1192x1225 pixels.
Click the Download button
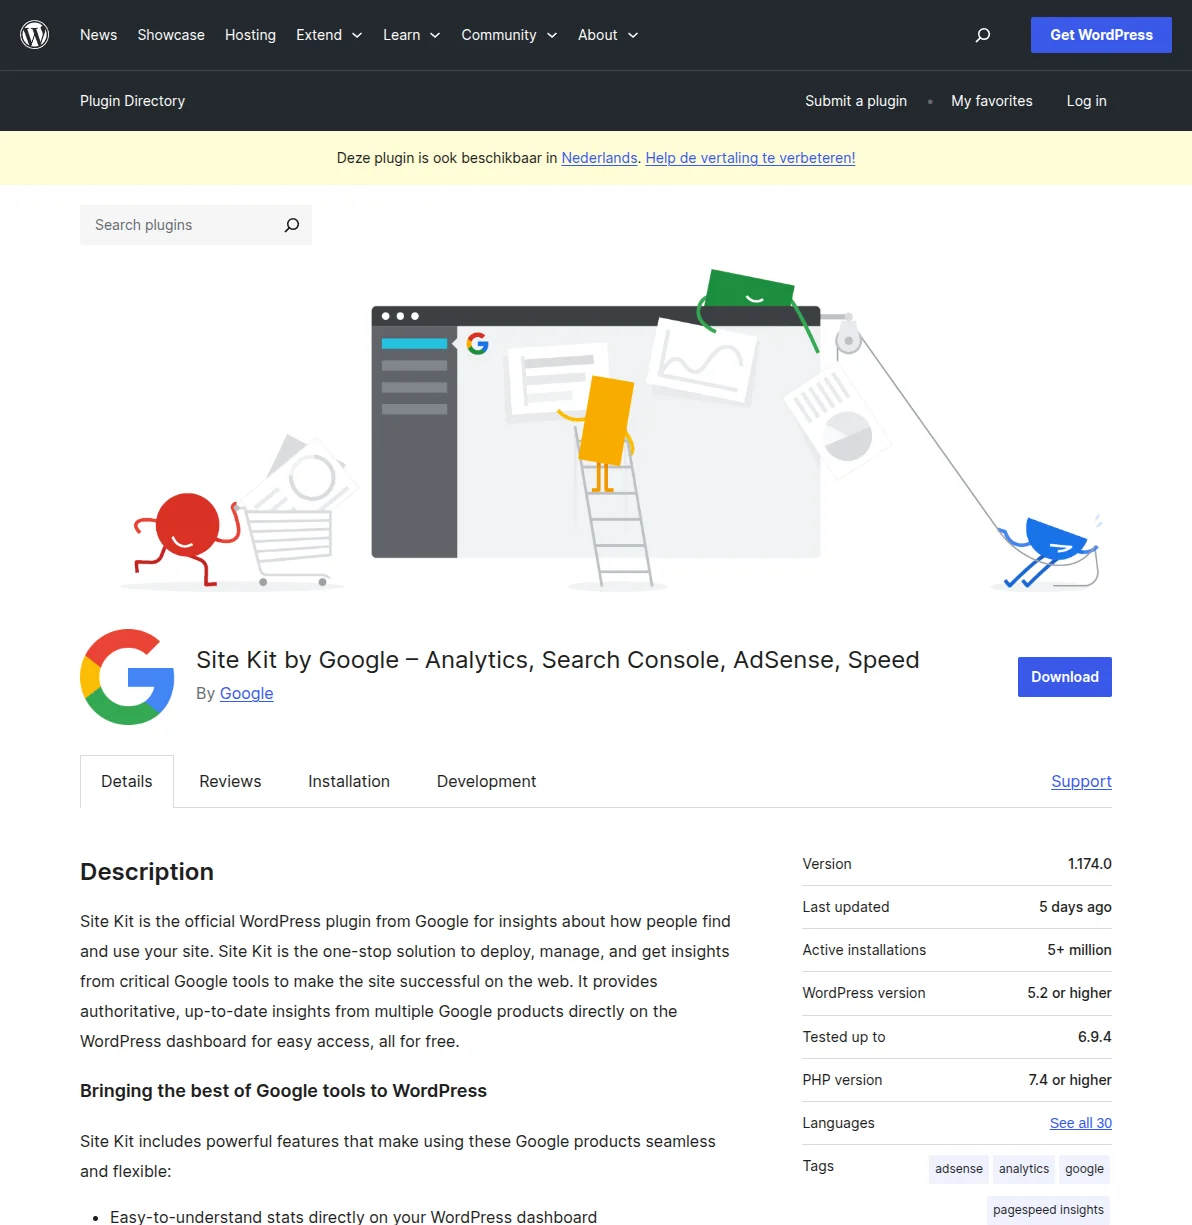[1064, 677]
